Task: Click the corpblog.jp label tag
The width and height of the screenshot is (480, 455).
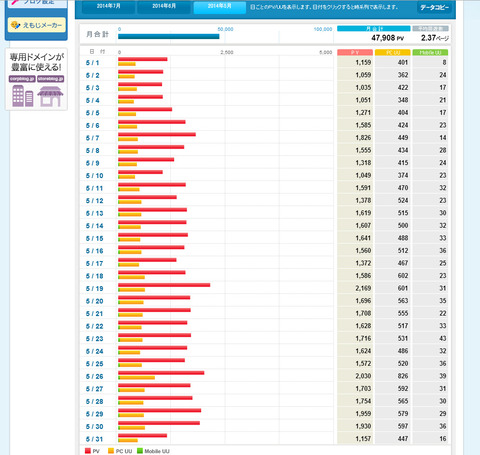Action: (x=22, y=79)
